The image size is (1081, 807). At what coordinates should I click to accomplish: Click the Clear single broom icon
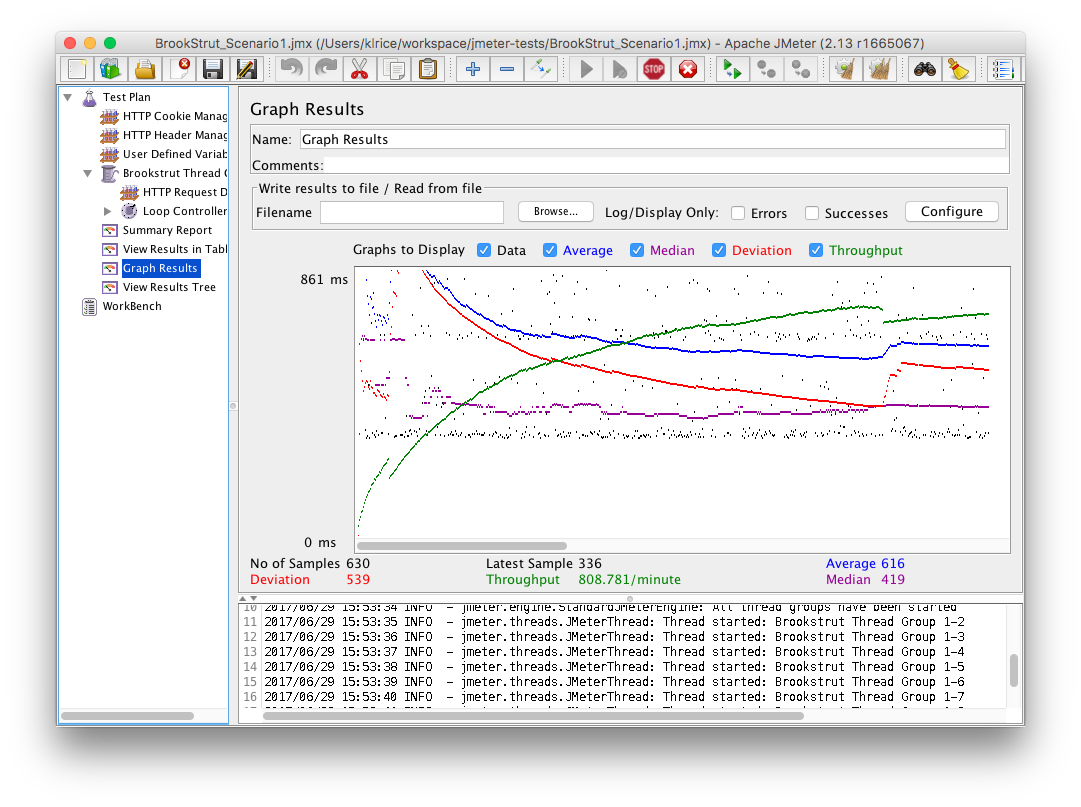(845, 69)
